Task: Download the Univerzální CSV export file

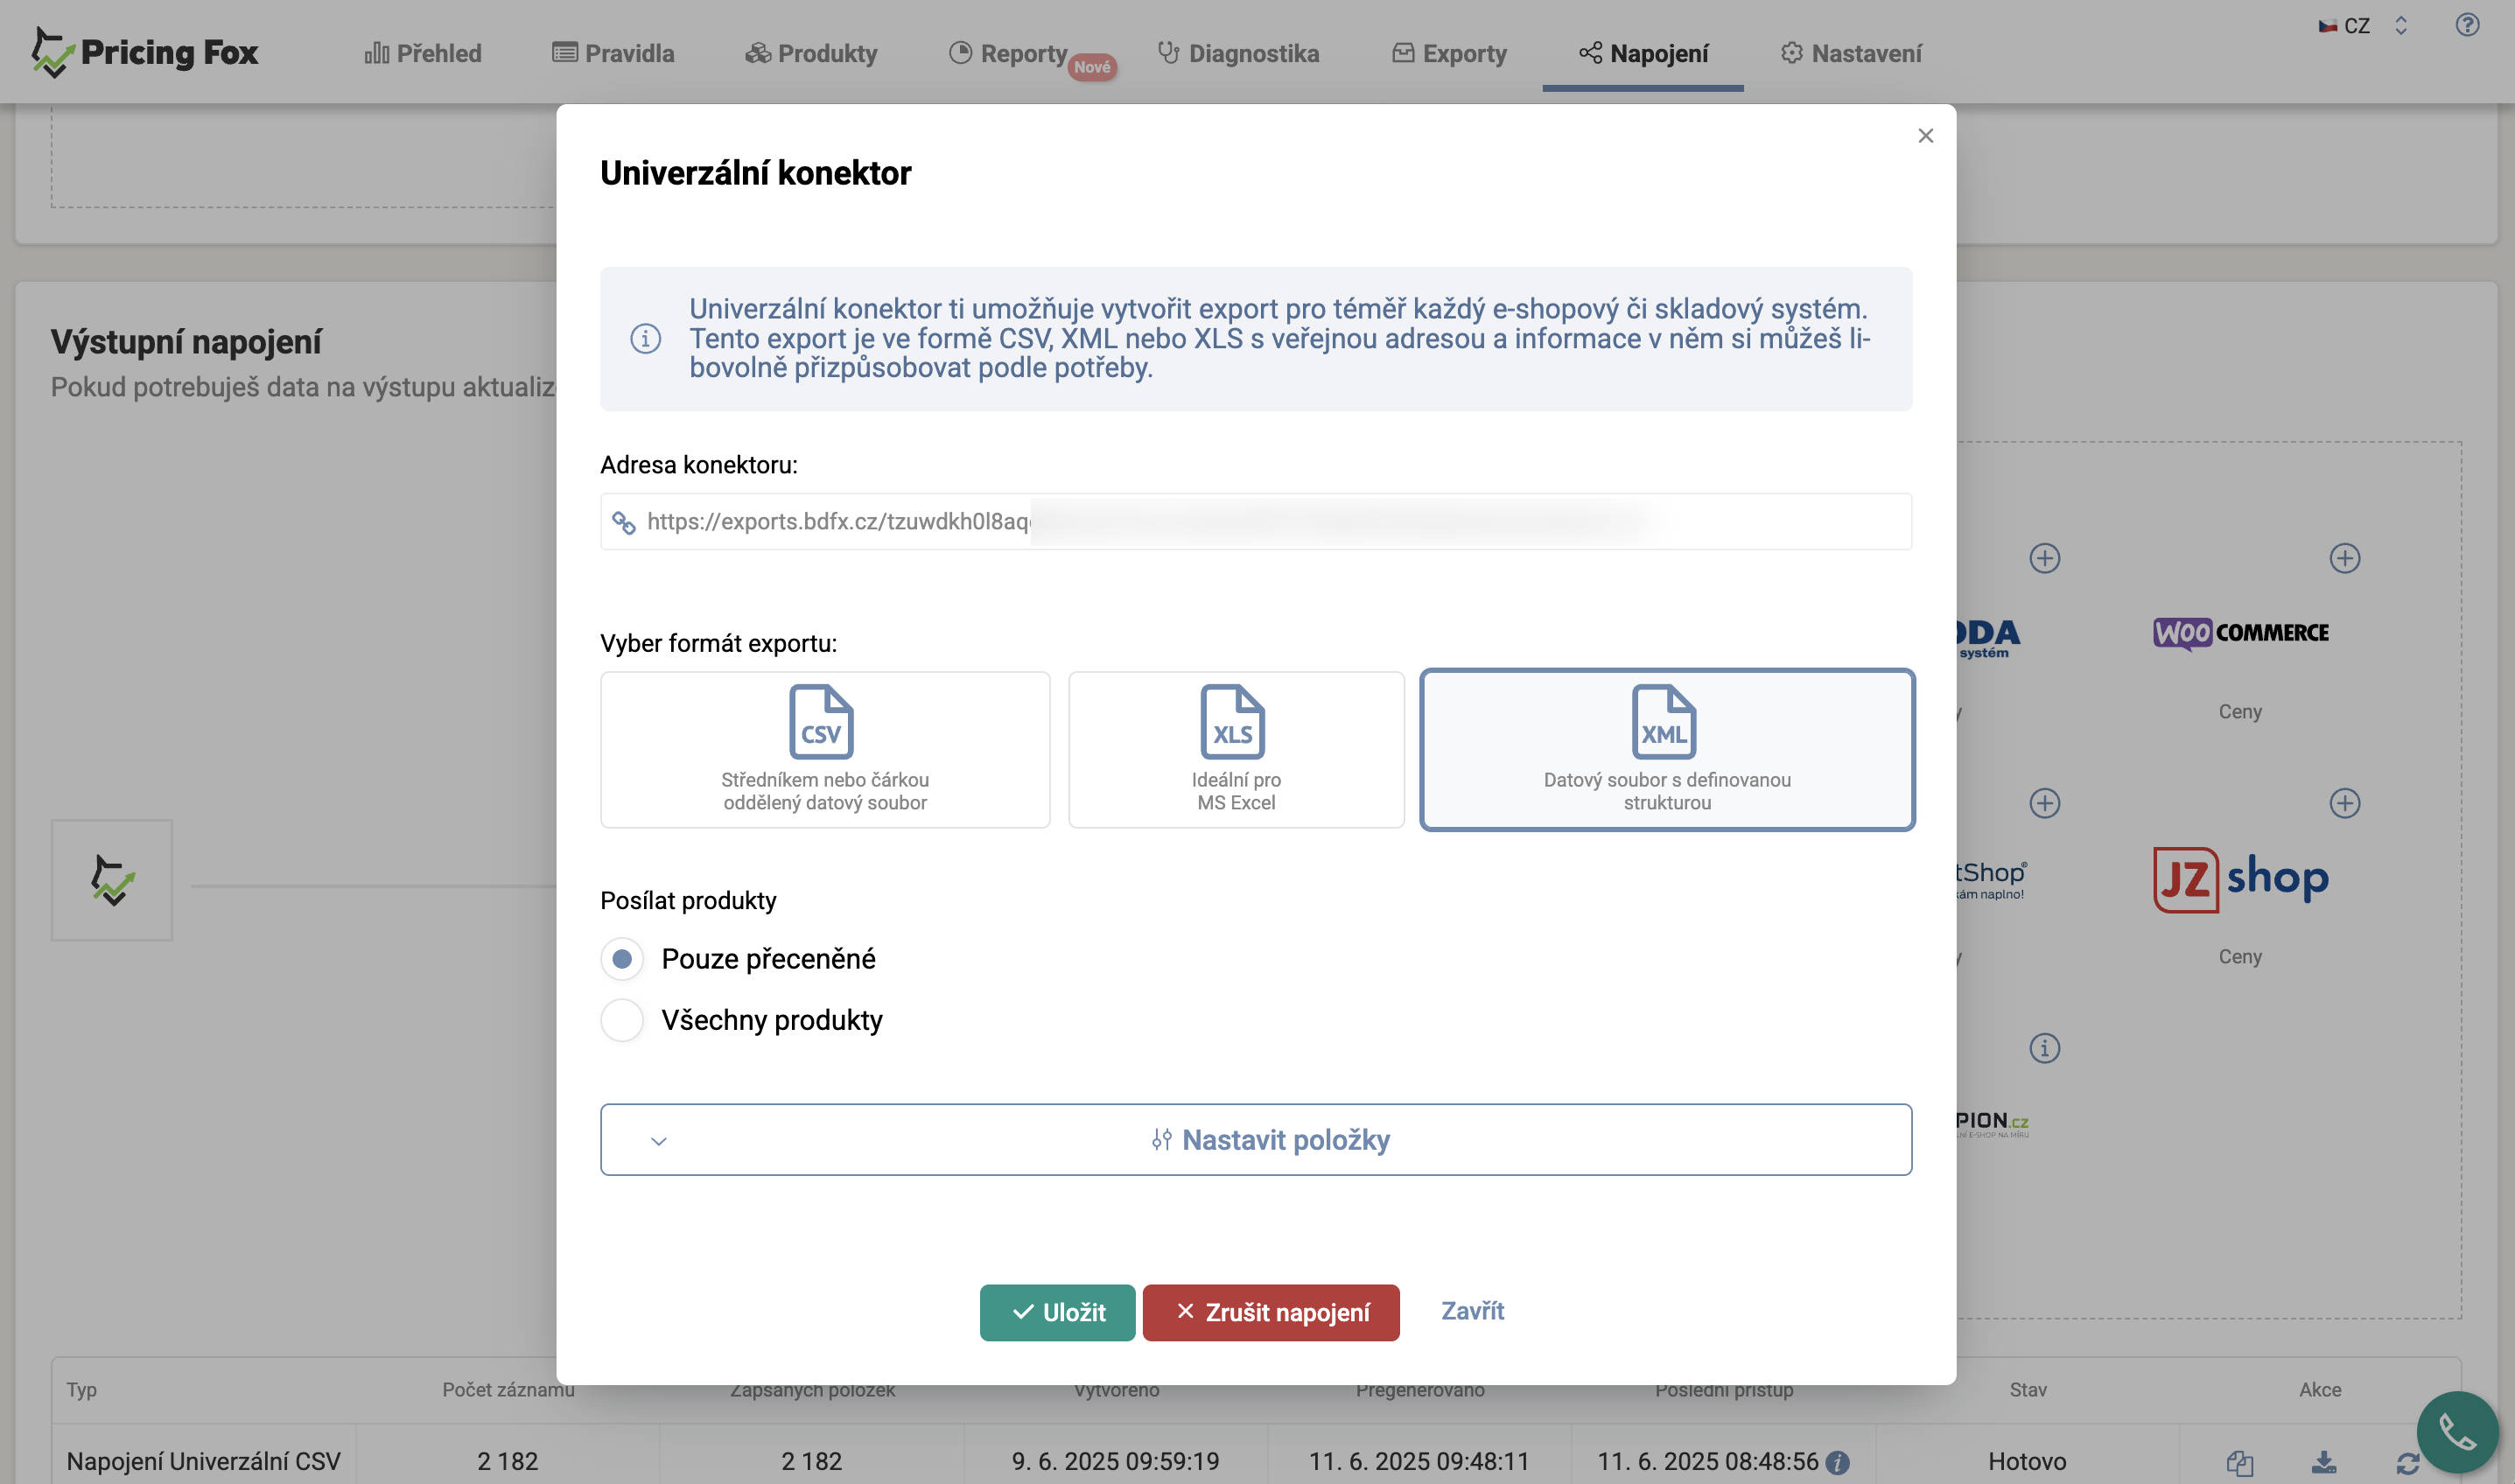Action: click(2324, 1466)
